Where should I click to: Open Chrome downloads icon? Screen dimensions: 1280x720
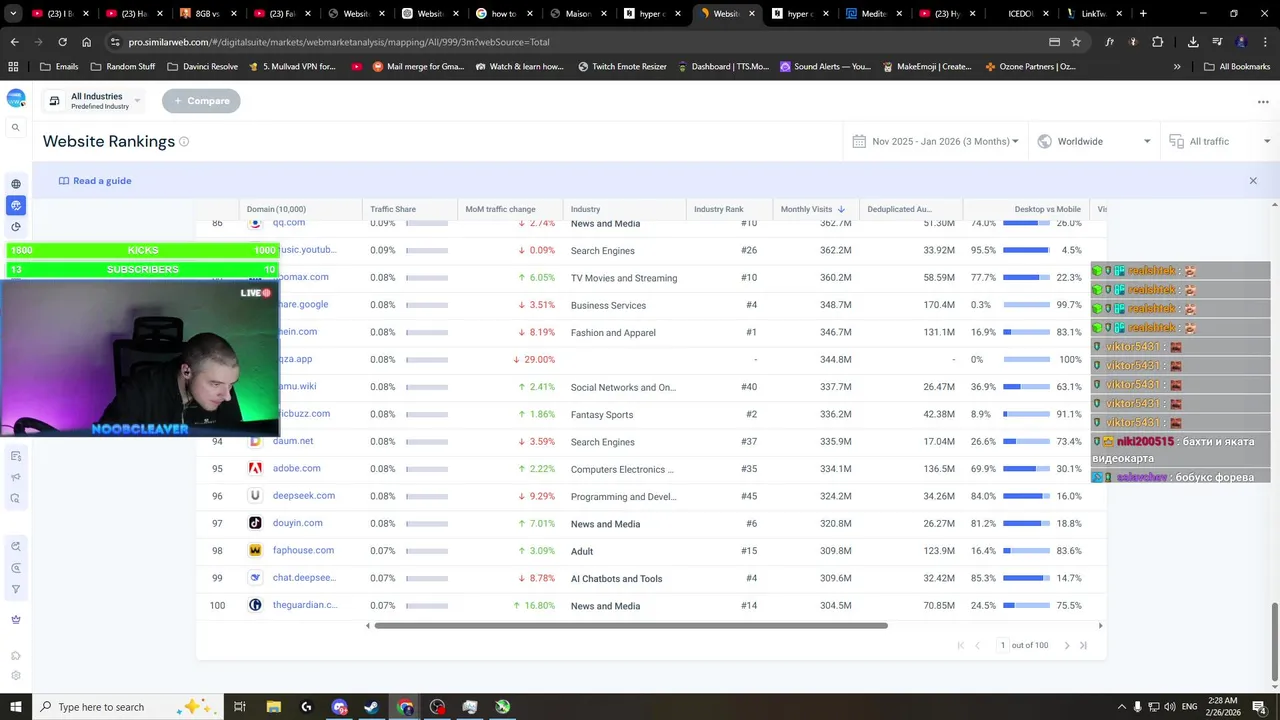(1193, 42)
